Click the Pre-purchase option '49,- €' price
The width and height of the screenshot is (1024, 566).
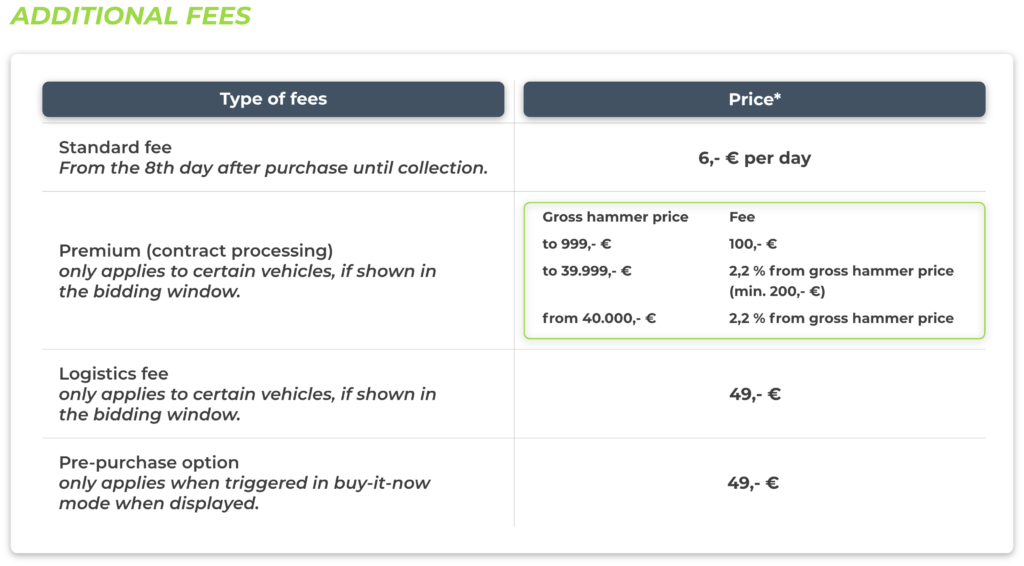754,483
